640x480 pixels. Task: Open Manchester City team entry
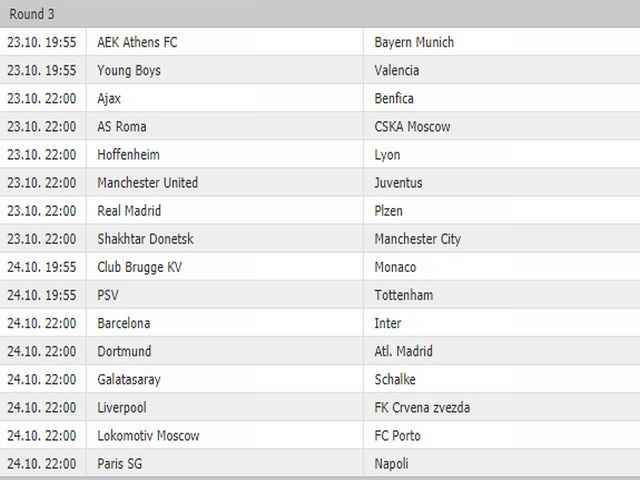pyautogui.click(x=418, y=239)
